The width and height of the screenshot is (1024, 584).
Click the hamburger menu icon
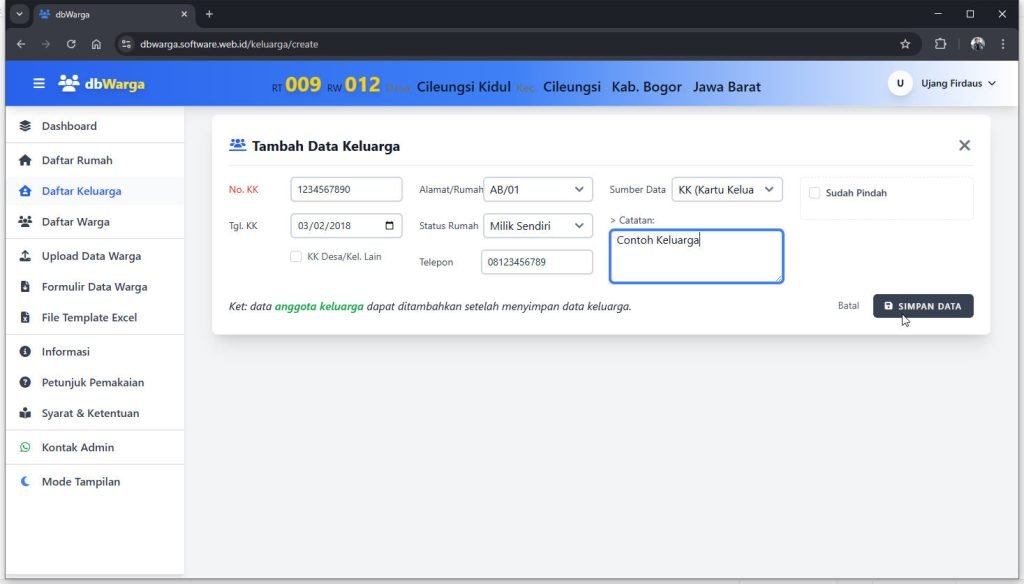point(39,84)
